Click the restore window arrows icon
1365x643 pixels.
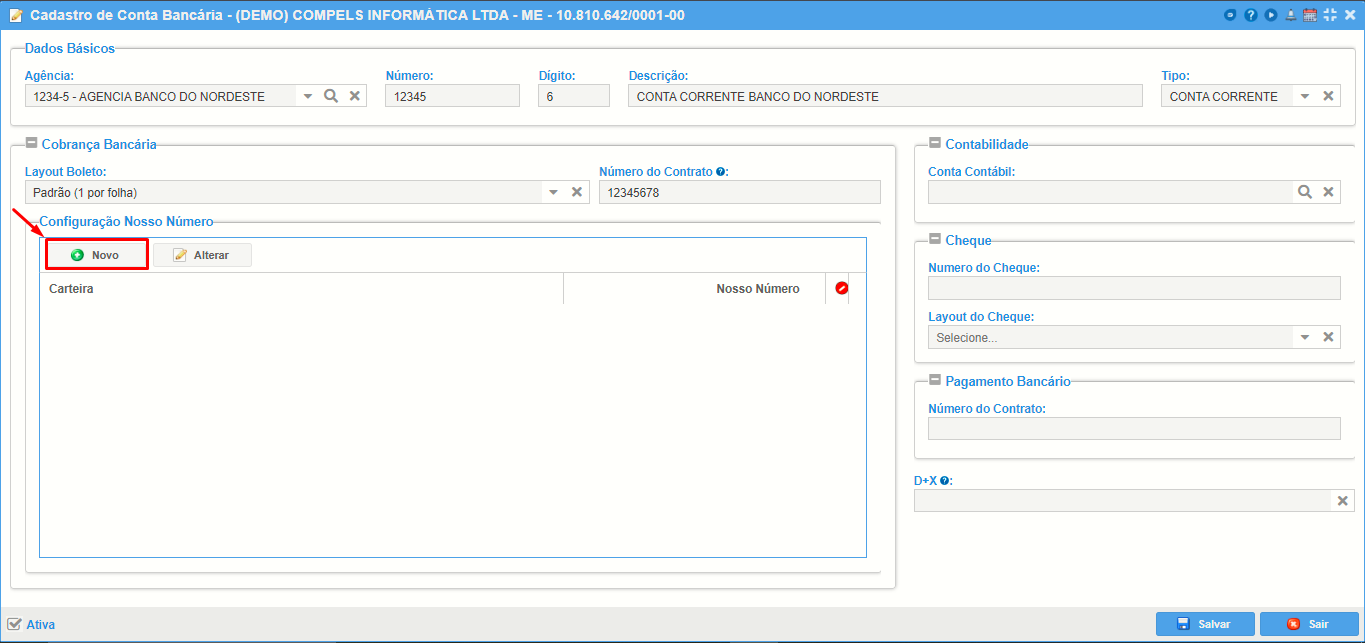pos(1330,15)
